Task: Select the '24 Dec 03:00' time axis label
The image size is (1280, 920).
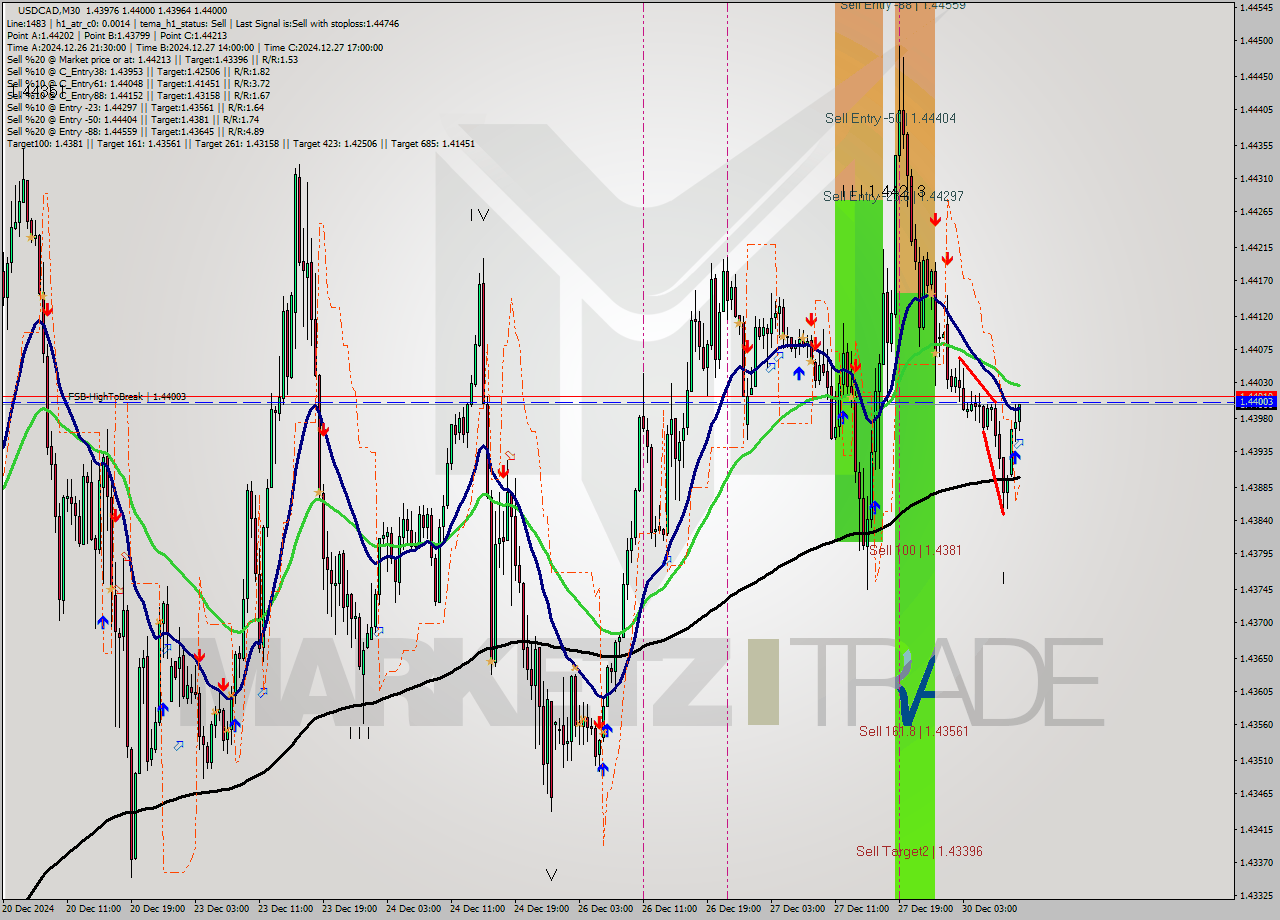Action: [x=414, y=909]
